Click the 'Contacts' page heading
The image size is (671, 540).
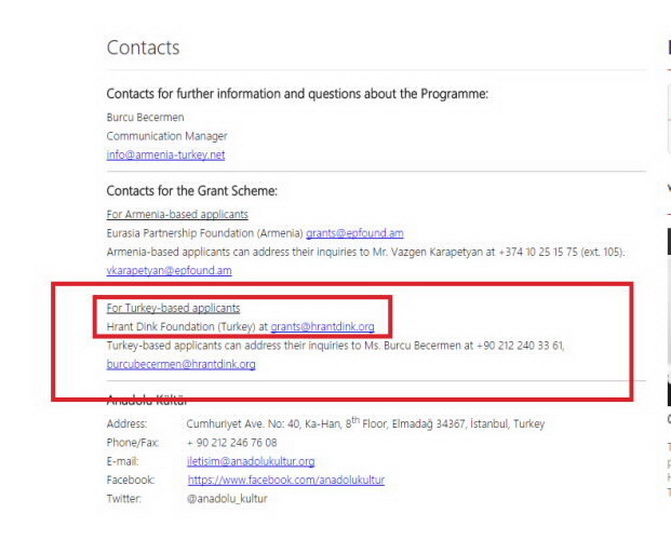pyautogui.click(x=143, y=47)
